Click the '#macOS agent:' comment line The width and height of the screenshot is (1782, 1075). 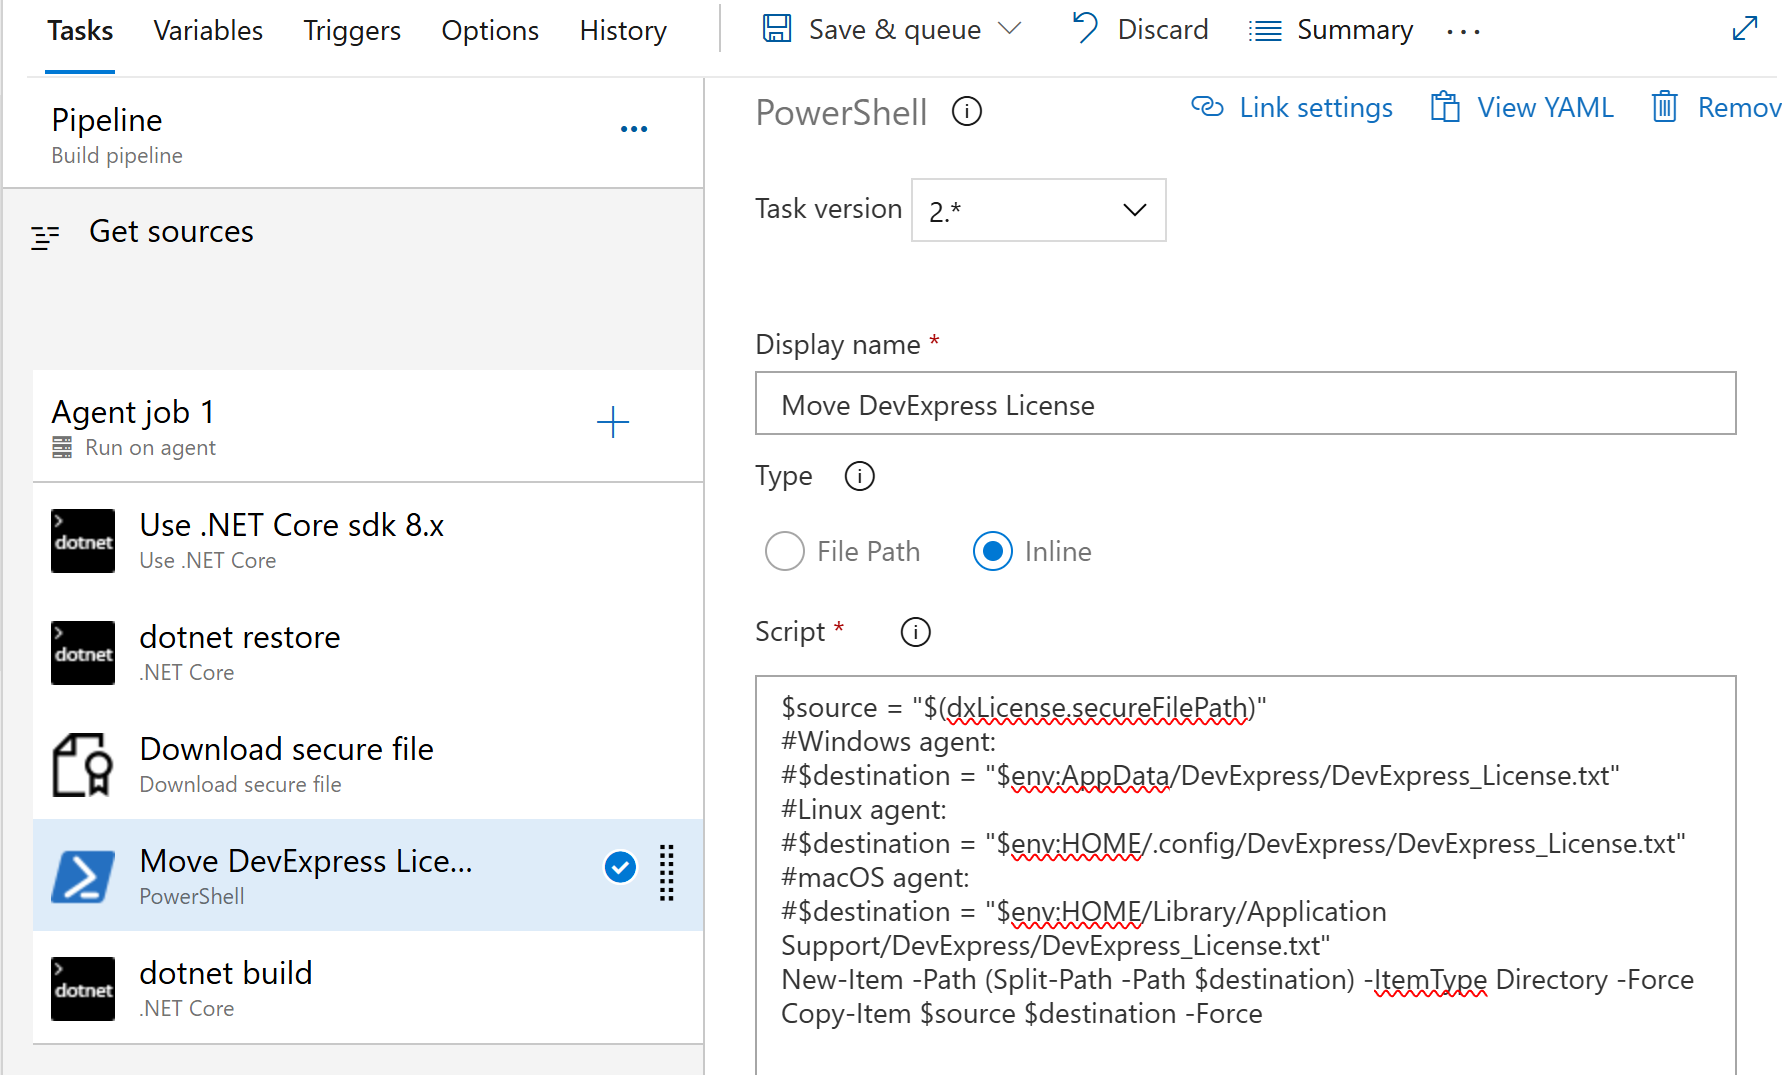pos(875,878)
